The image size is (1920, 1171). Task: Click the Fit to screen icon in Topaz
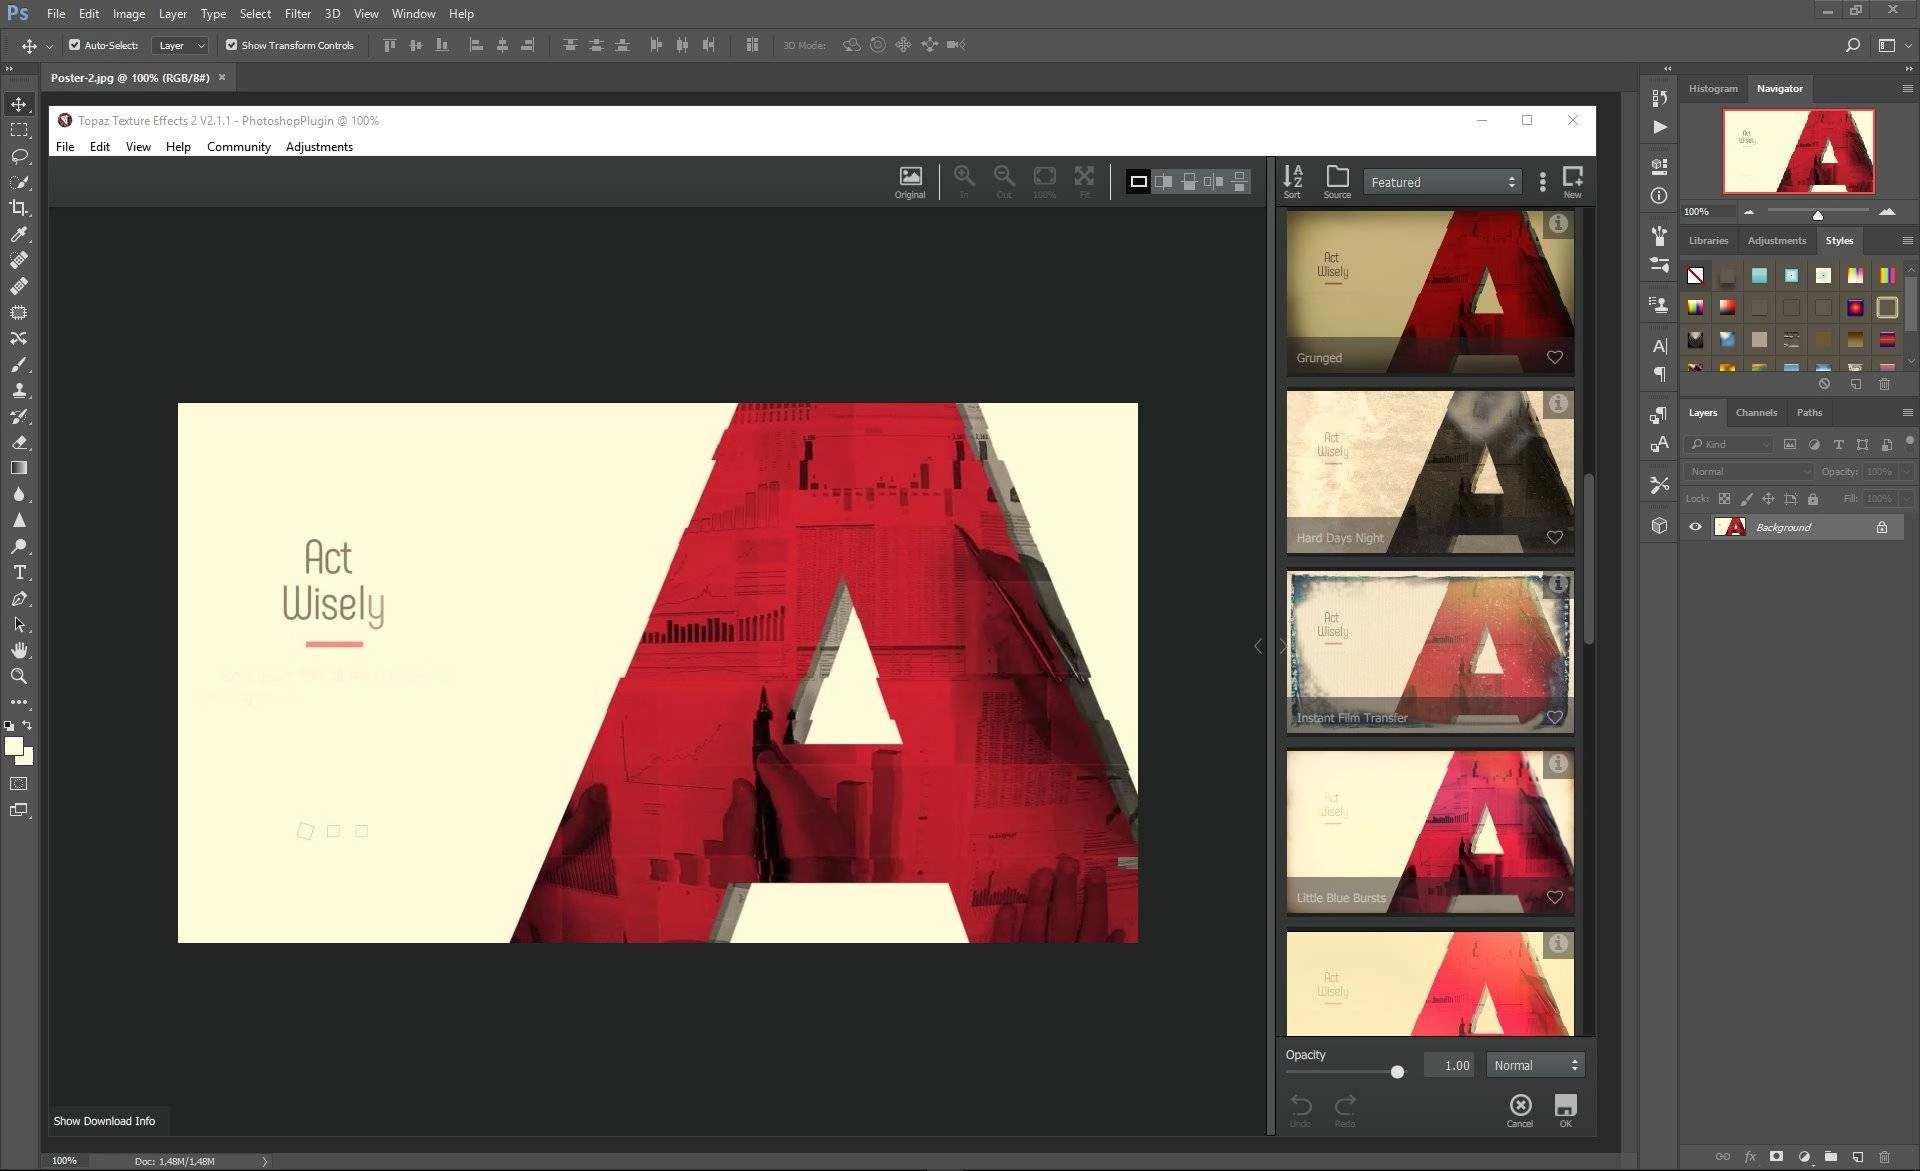(1084, 182)
